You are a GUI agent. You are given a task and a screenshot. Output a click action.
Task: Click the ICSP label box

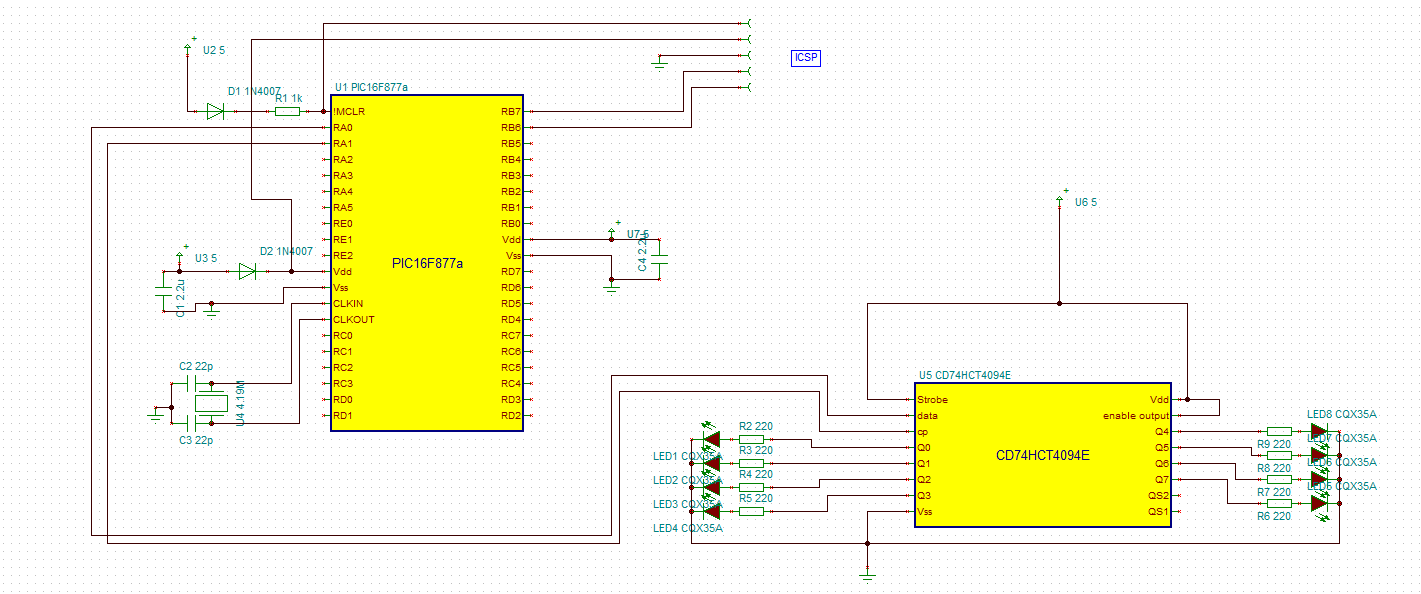[x=806, y=58]
